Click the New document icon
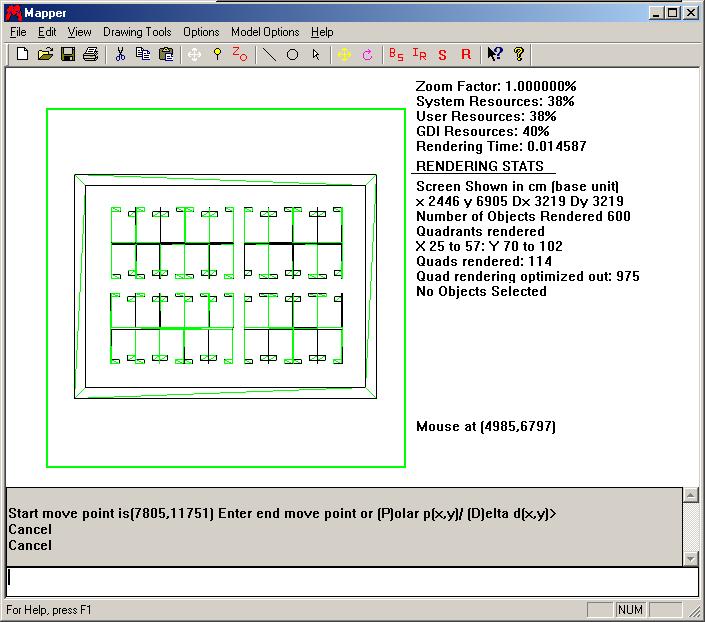This screenshot has width=705, height=622. pyautogui.click(x=22, y=54)
